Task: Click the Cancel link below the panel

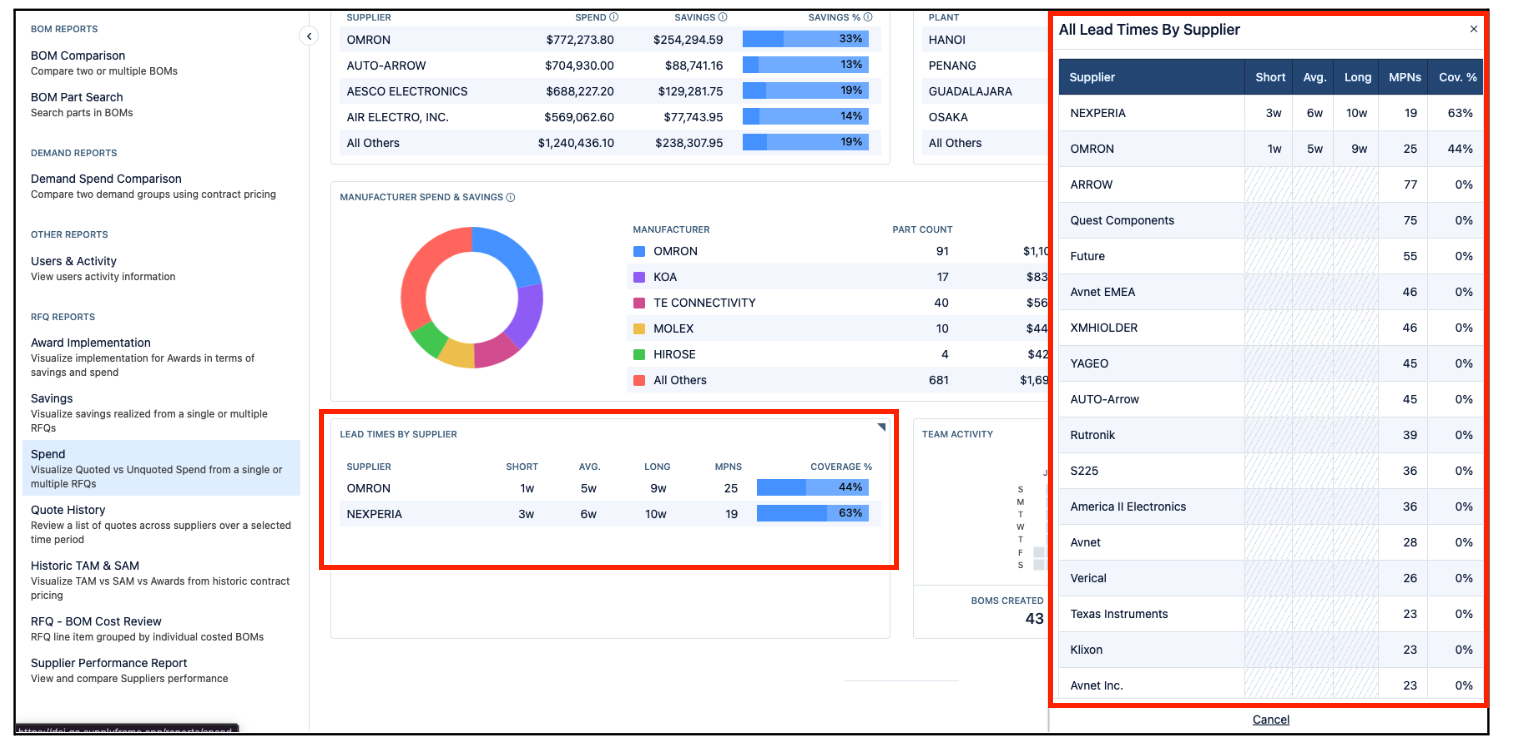Action: [1270, 720]
